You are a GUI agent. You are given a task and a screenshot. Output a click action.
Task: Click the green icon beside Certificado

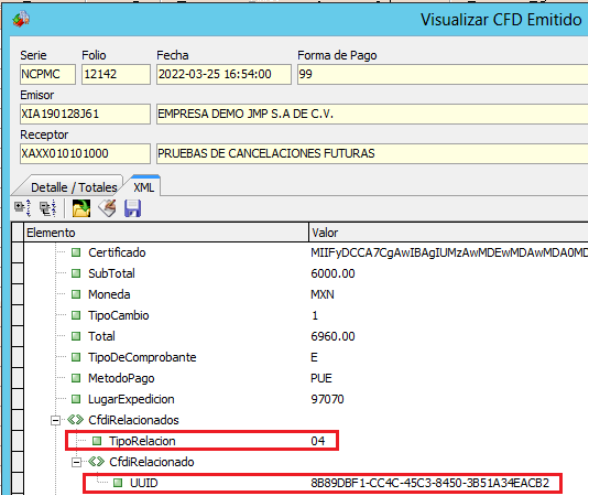[76, 252]
